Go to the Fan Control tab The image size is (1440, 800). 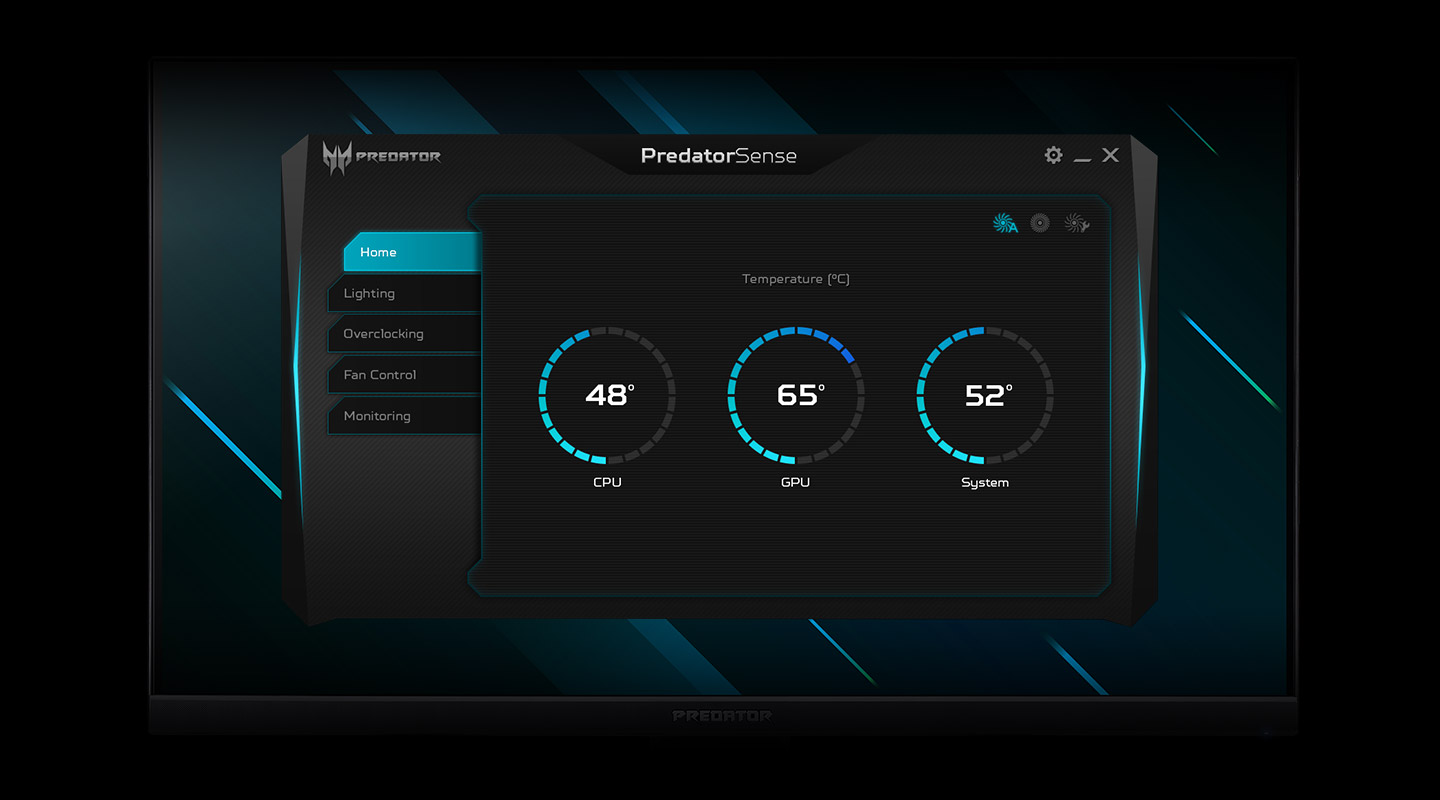405,375
